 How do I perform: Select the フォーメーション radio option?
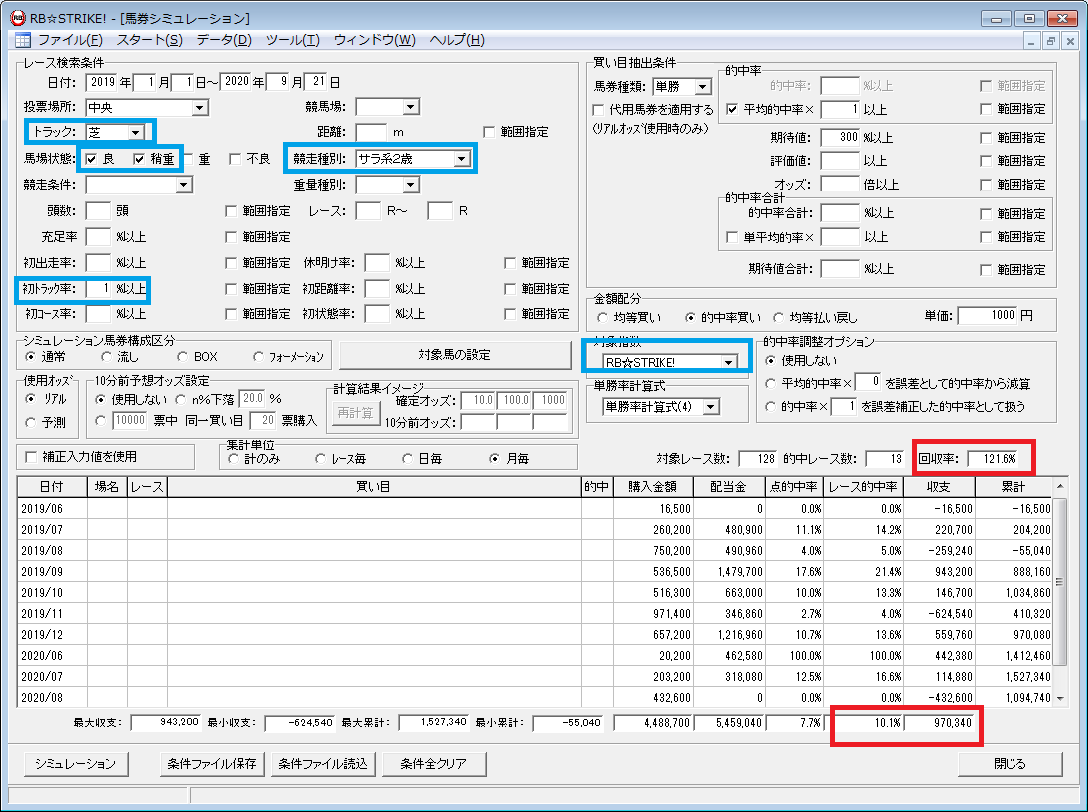tap(258, 357)
